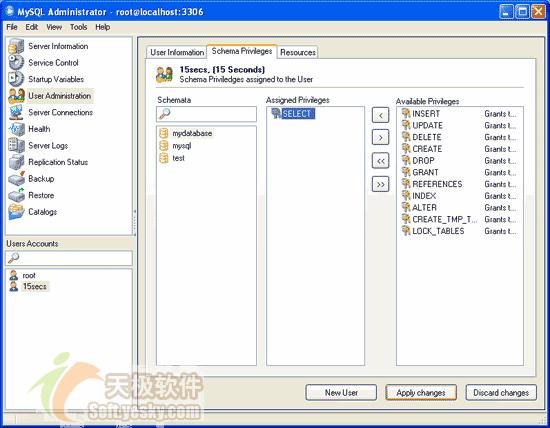Click the Users Accounts search field

point(69,258)
